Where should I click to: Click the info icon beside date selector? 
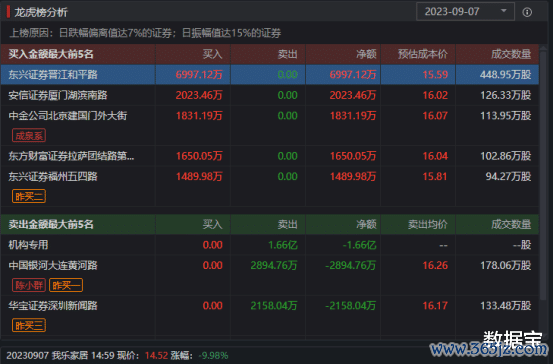(x=527, y=12)
